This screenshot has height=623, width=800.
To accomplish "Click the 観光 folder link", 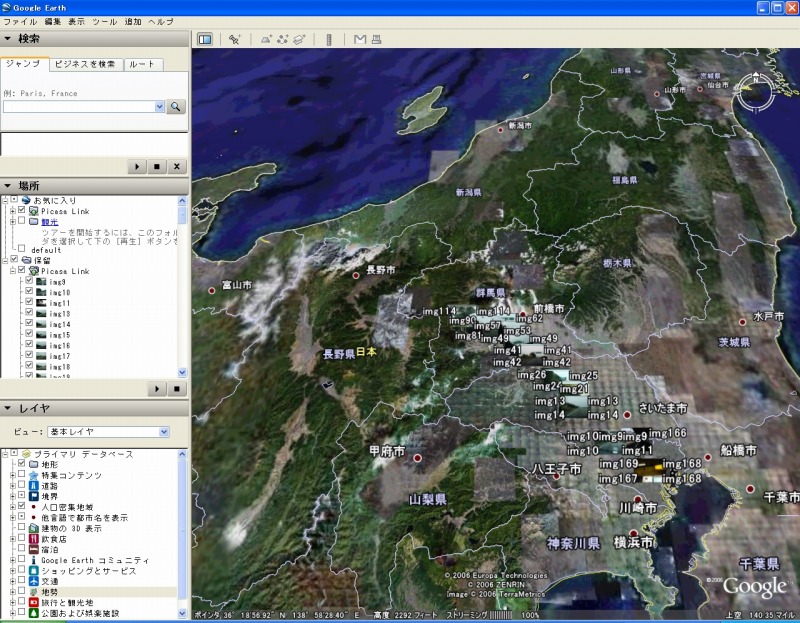I will coord(49,222).
